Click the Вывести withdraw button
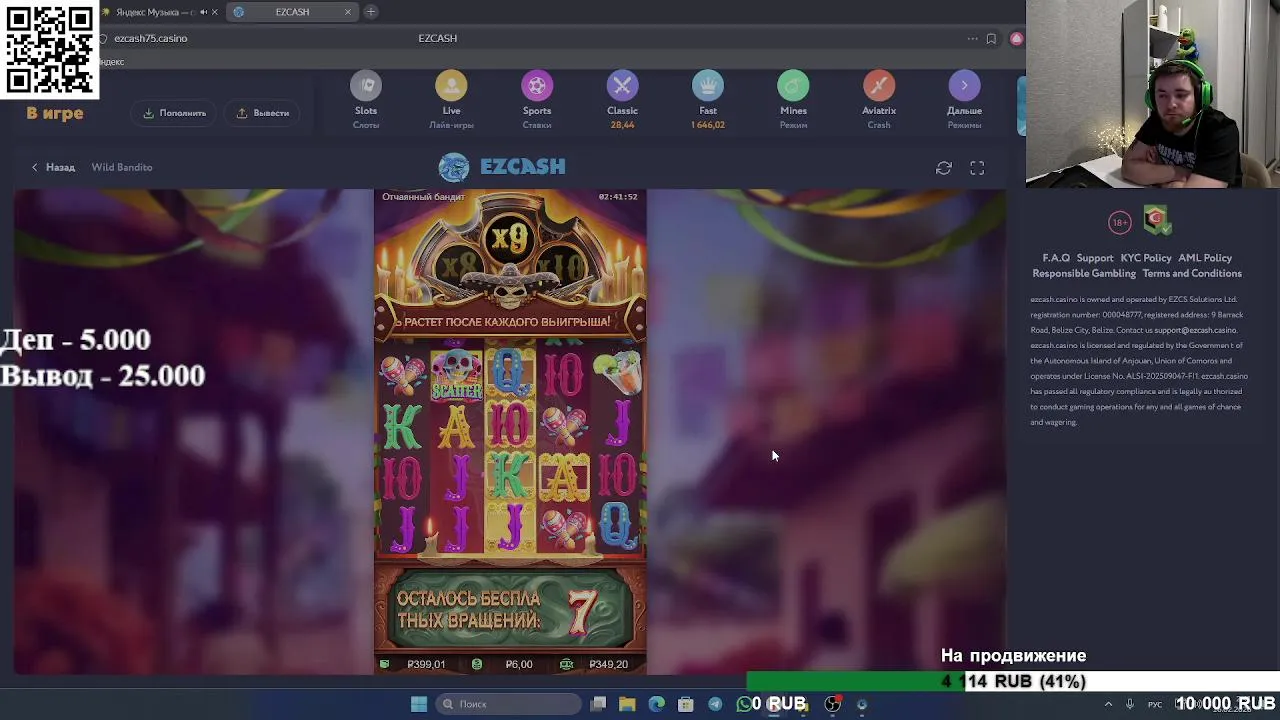Image resolution: width=1280 pixels, height=720 pixels. click(263, 113)
